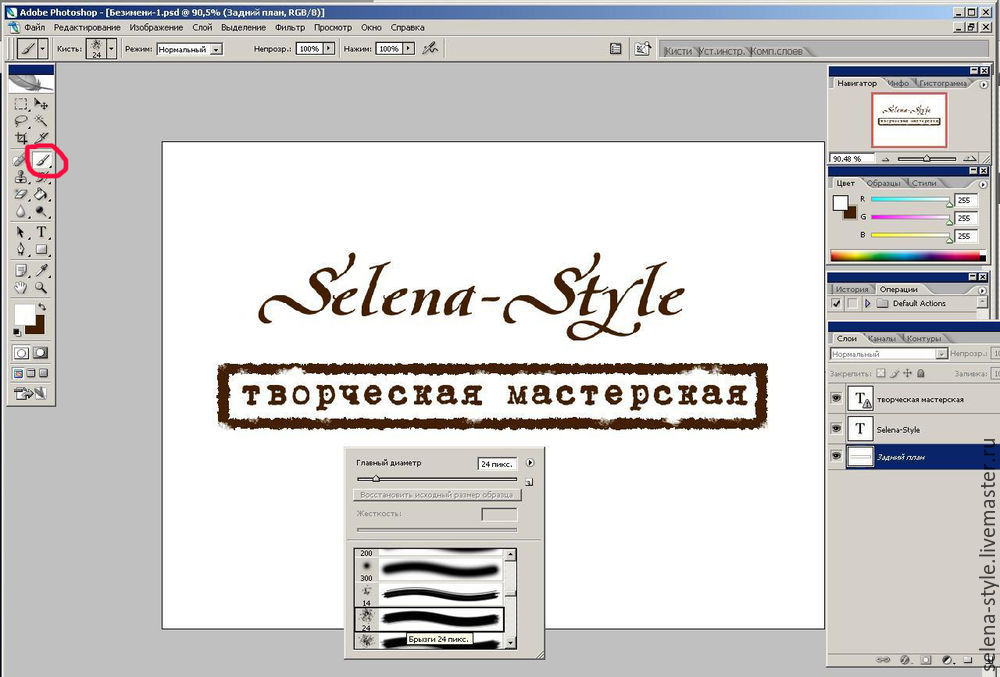This screenshot has width=1000, height=677.
Task: Select the Zoom magnifier tool
Action: (x=42, y=288)
